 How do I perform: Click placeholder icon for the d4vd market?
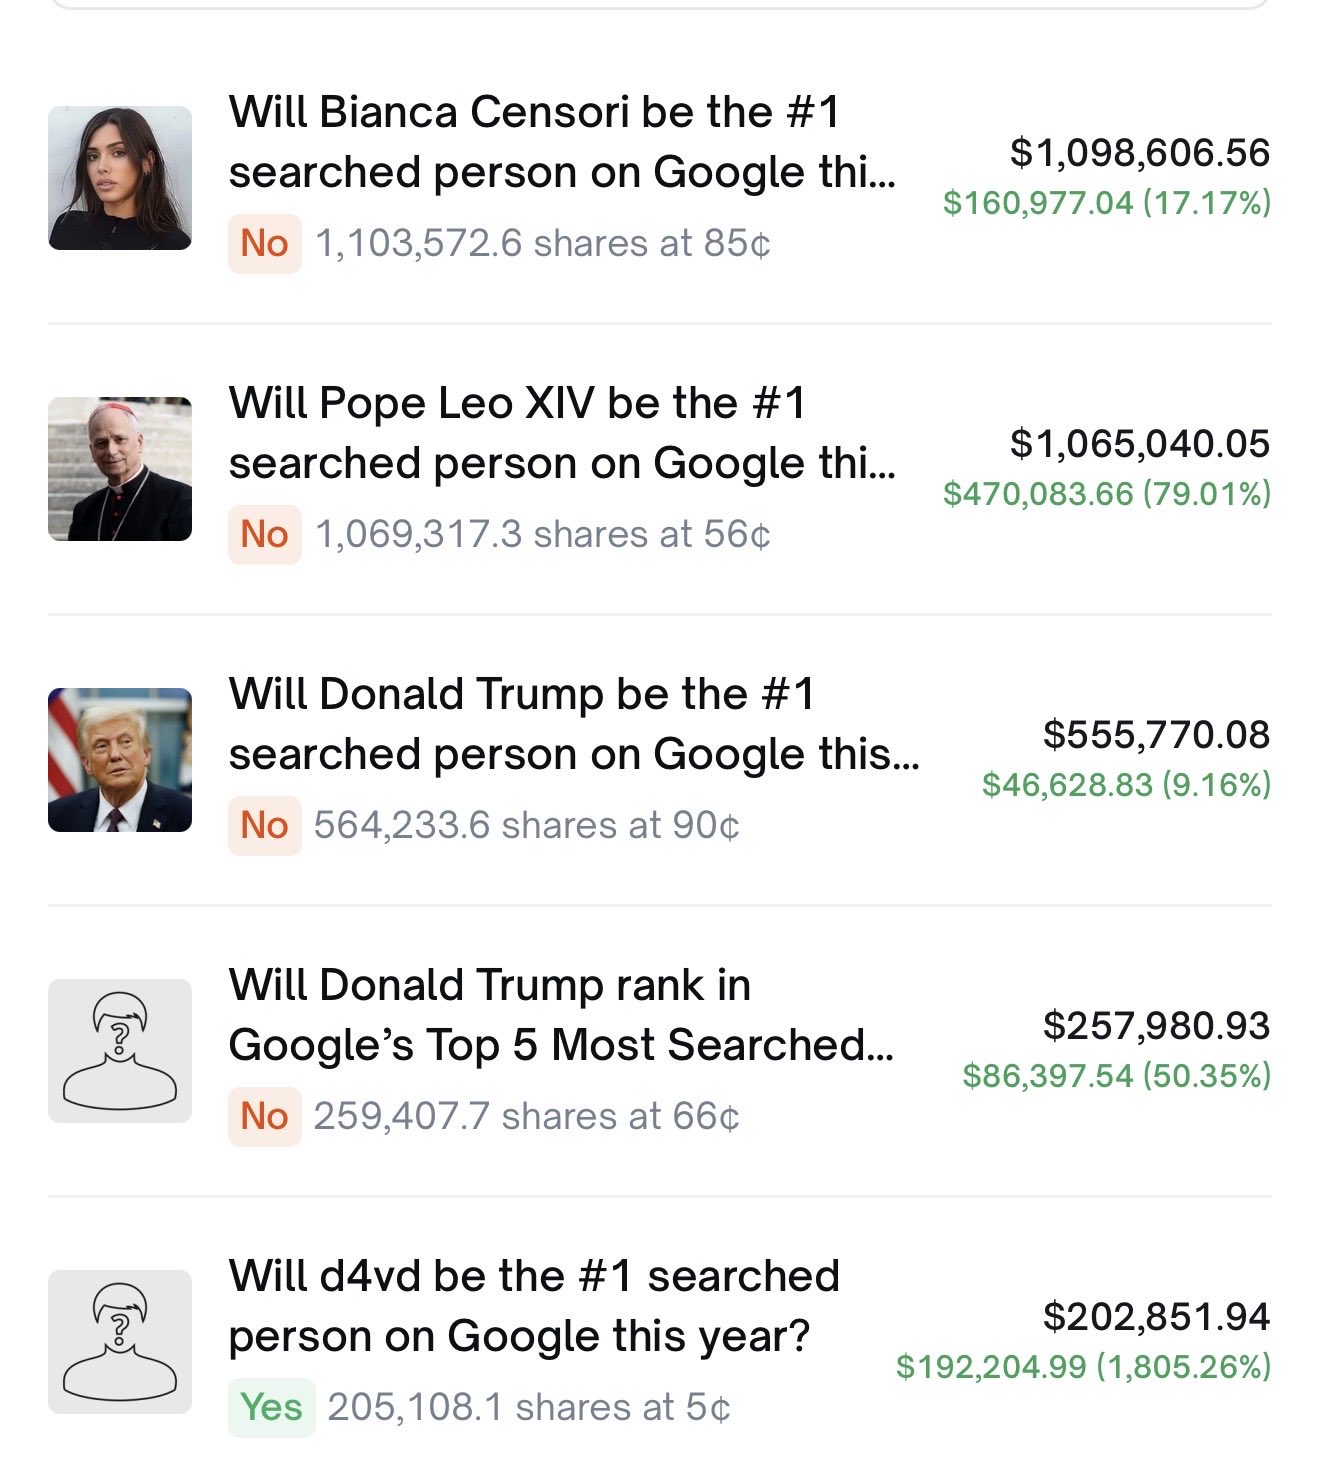point(120,1342)
